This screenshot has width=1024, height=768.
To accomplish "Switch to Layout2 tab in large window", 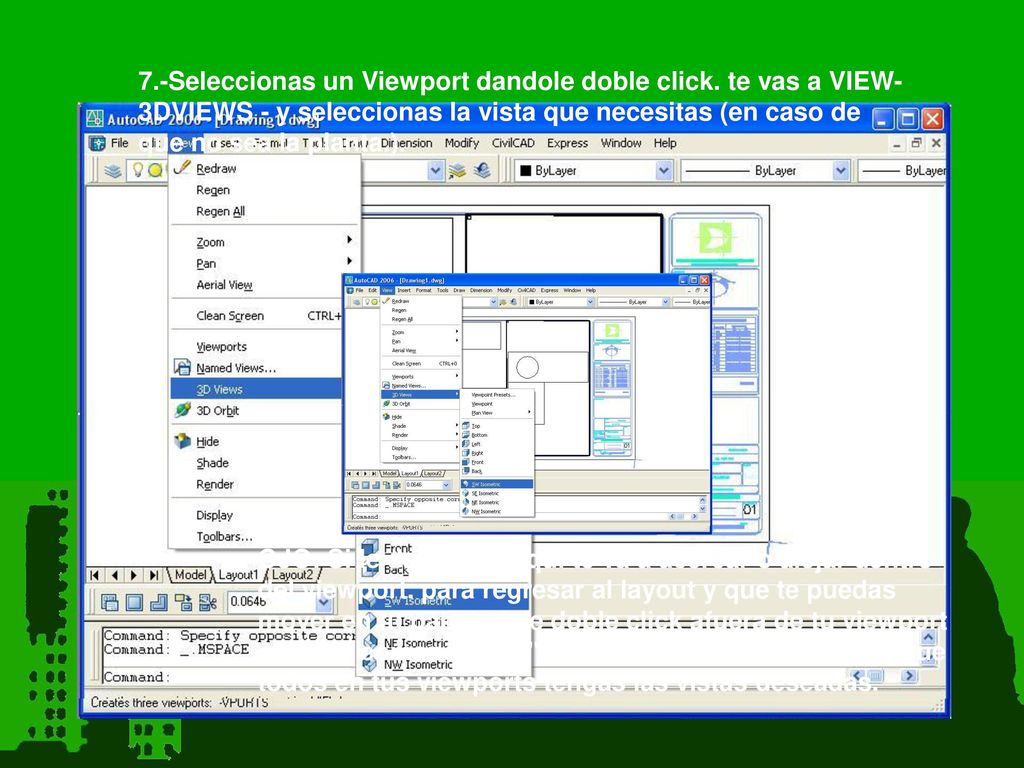I will pyautogui.click(x=292, y=575).
